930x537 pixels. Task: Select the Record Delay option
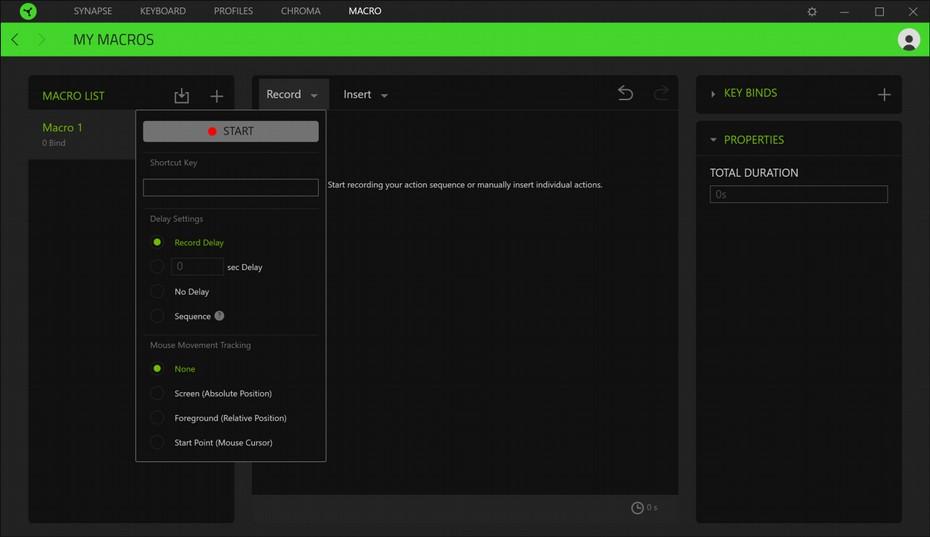[157, 242]
